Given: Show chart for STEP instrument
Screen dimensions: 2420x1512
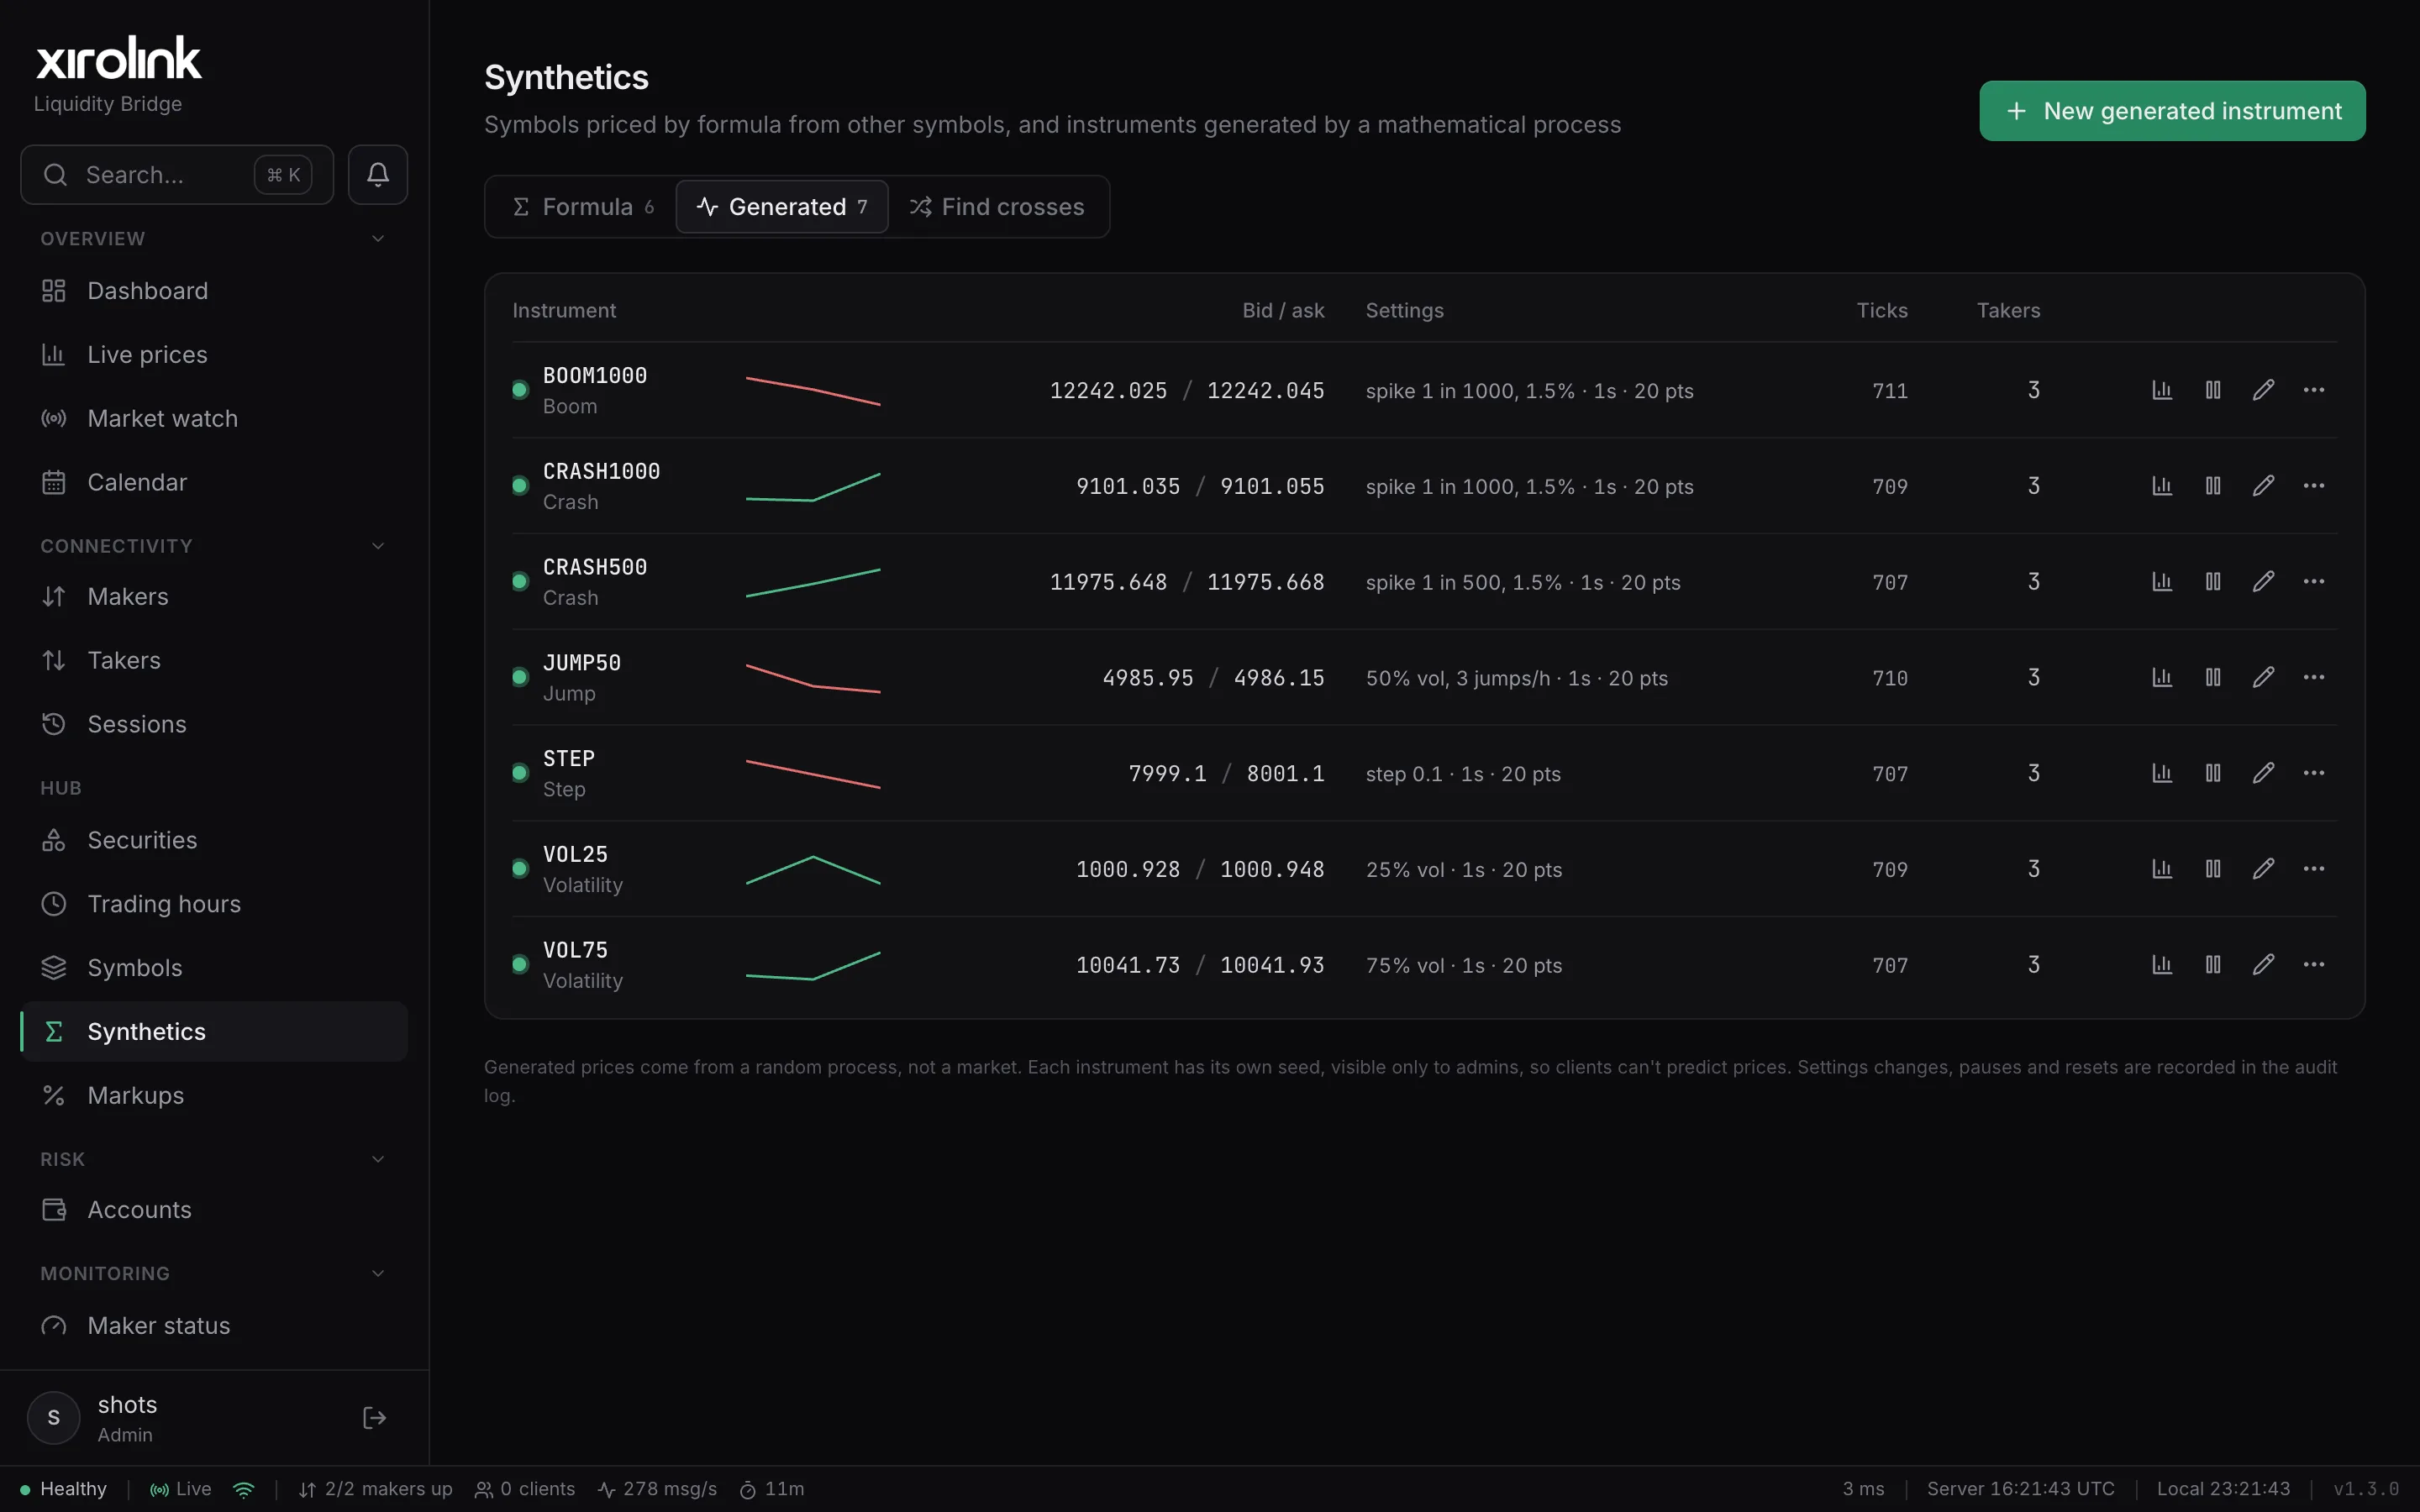Looking at the screenshot, I should point(2162,773).
